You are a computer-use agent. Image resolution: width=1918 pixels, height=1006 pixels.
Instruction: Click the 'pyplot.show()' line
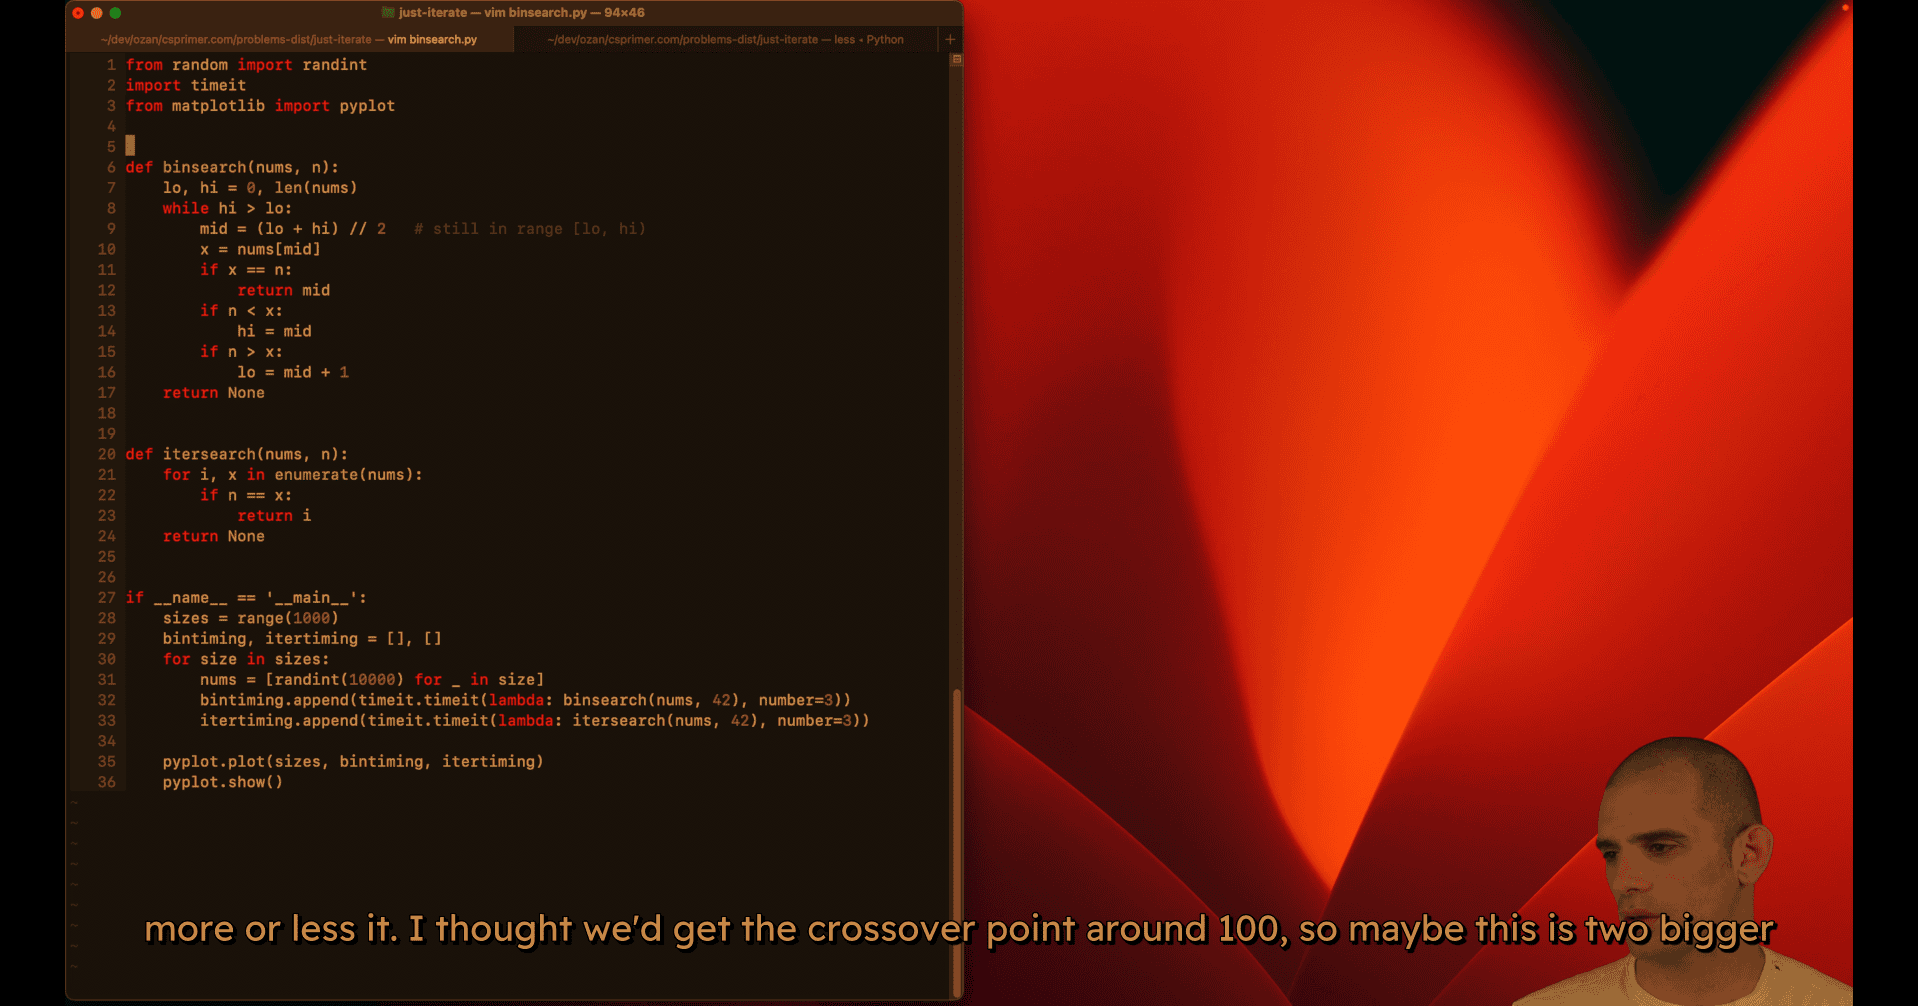point(222,782)
